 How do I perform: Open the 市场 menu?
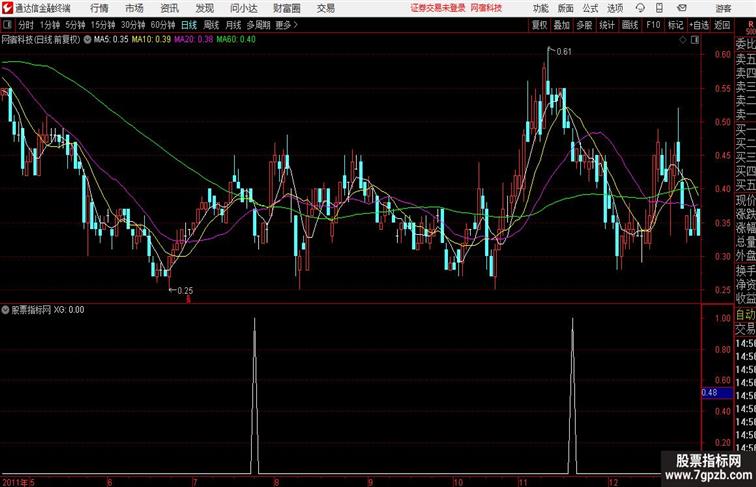(x=134, y=8)
